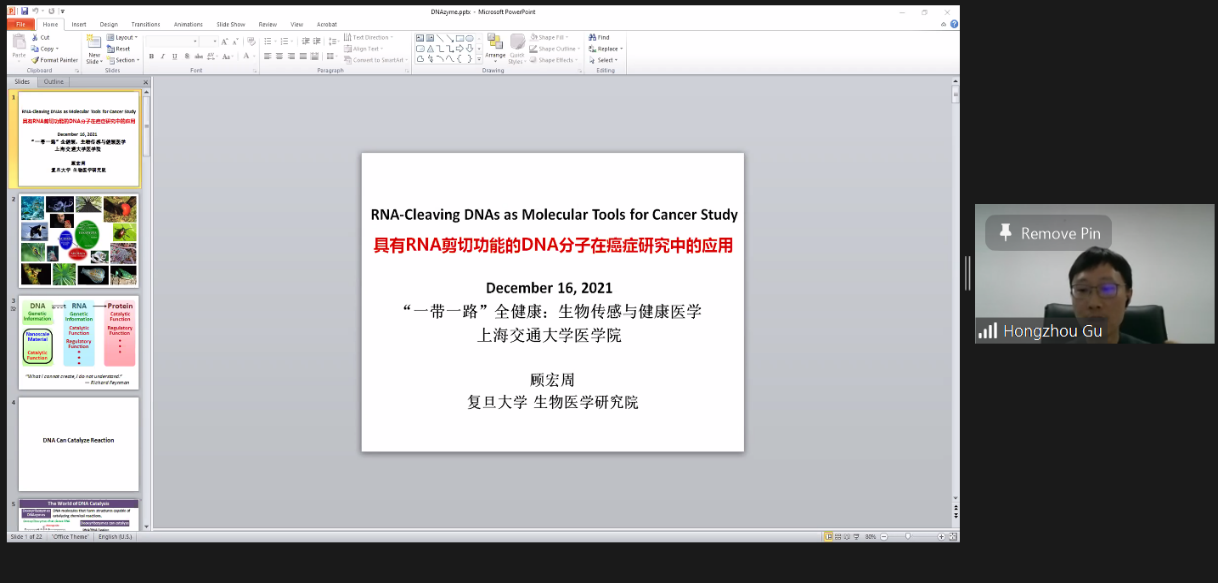The width and height of the screenshot is (1218, 583).
Task: Open the File tab
Action: 20,24
